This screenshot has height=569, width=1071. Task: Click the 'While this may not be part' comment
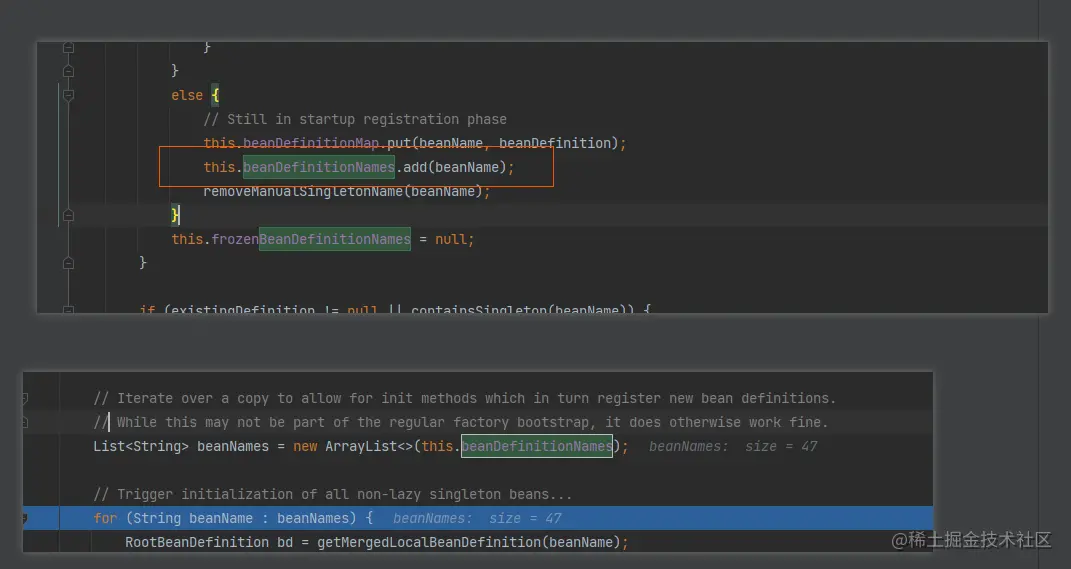click(x=460, y=422)
